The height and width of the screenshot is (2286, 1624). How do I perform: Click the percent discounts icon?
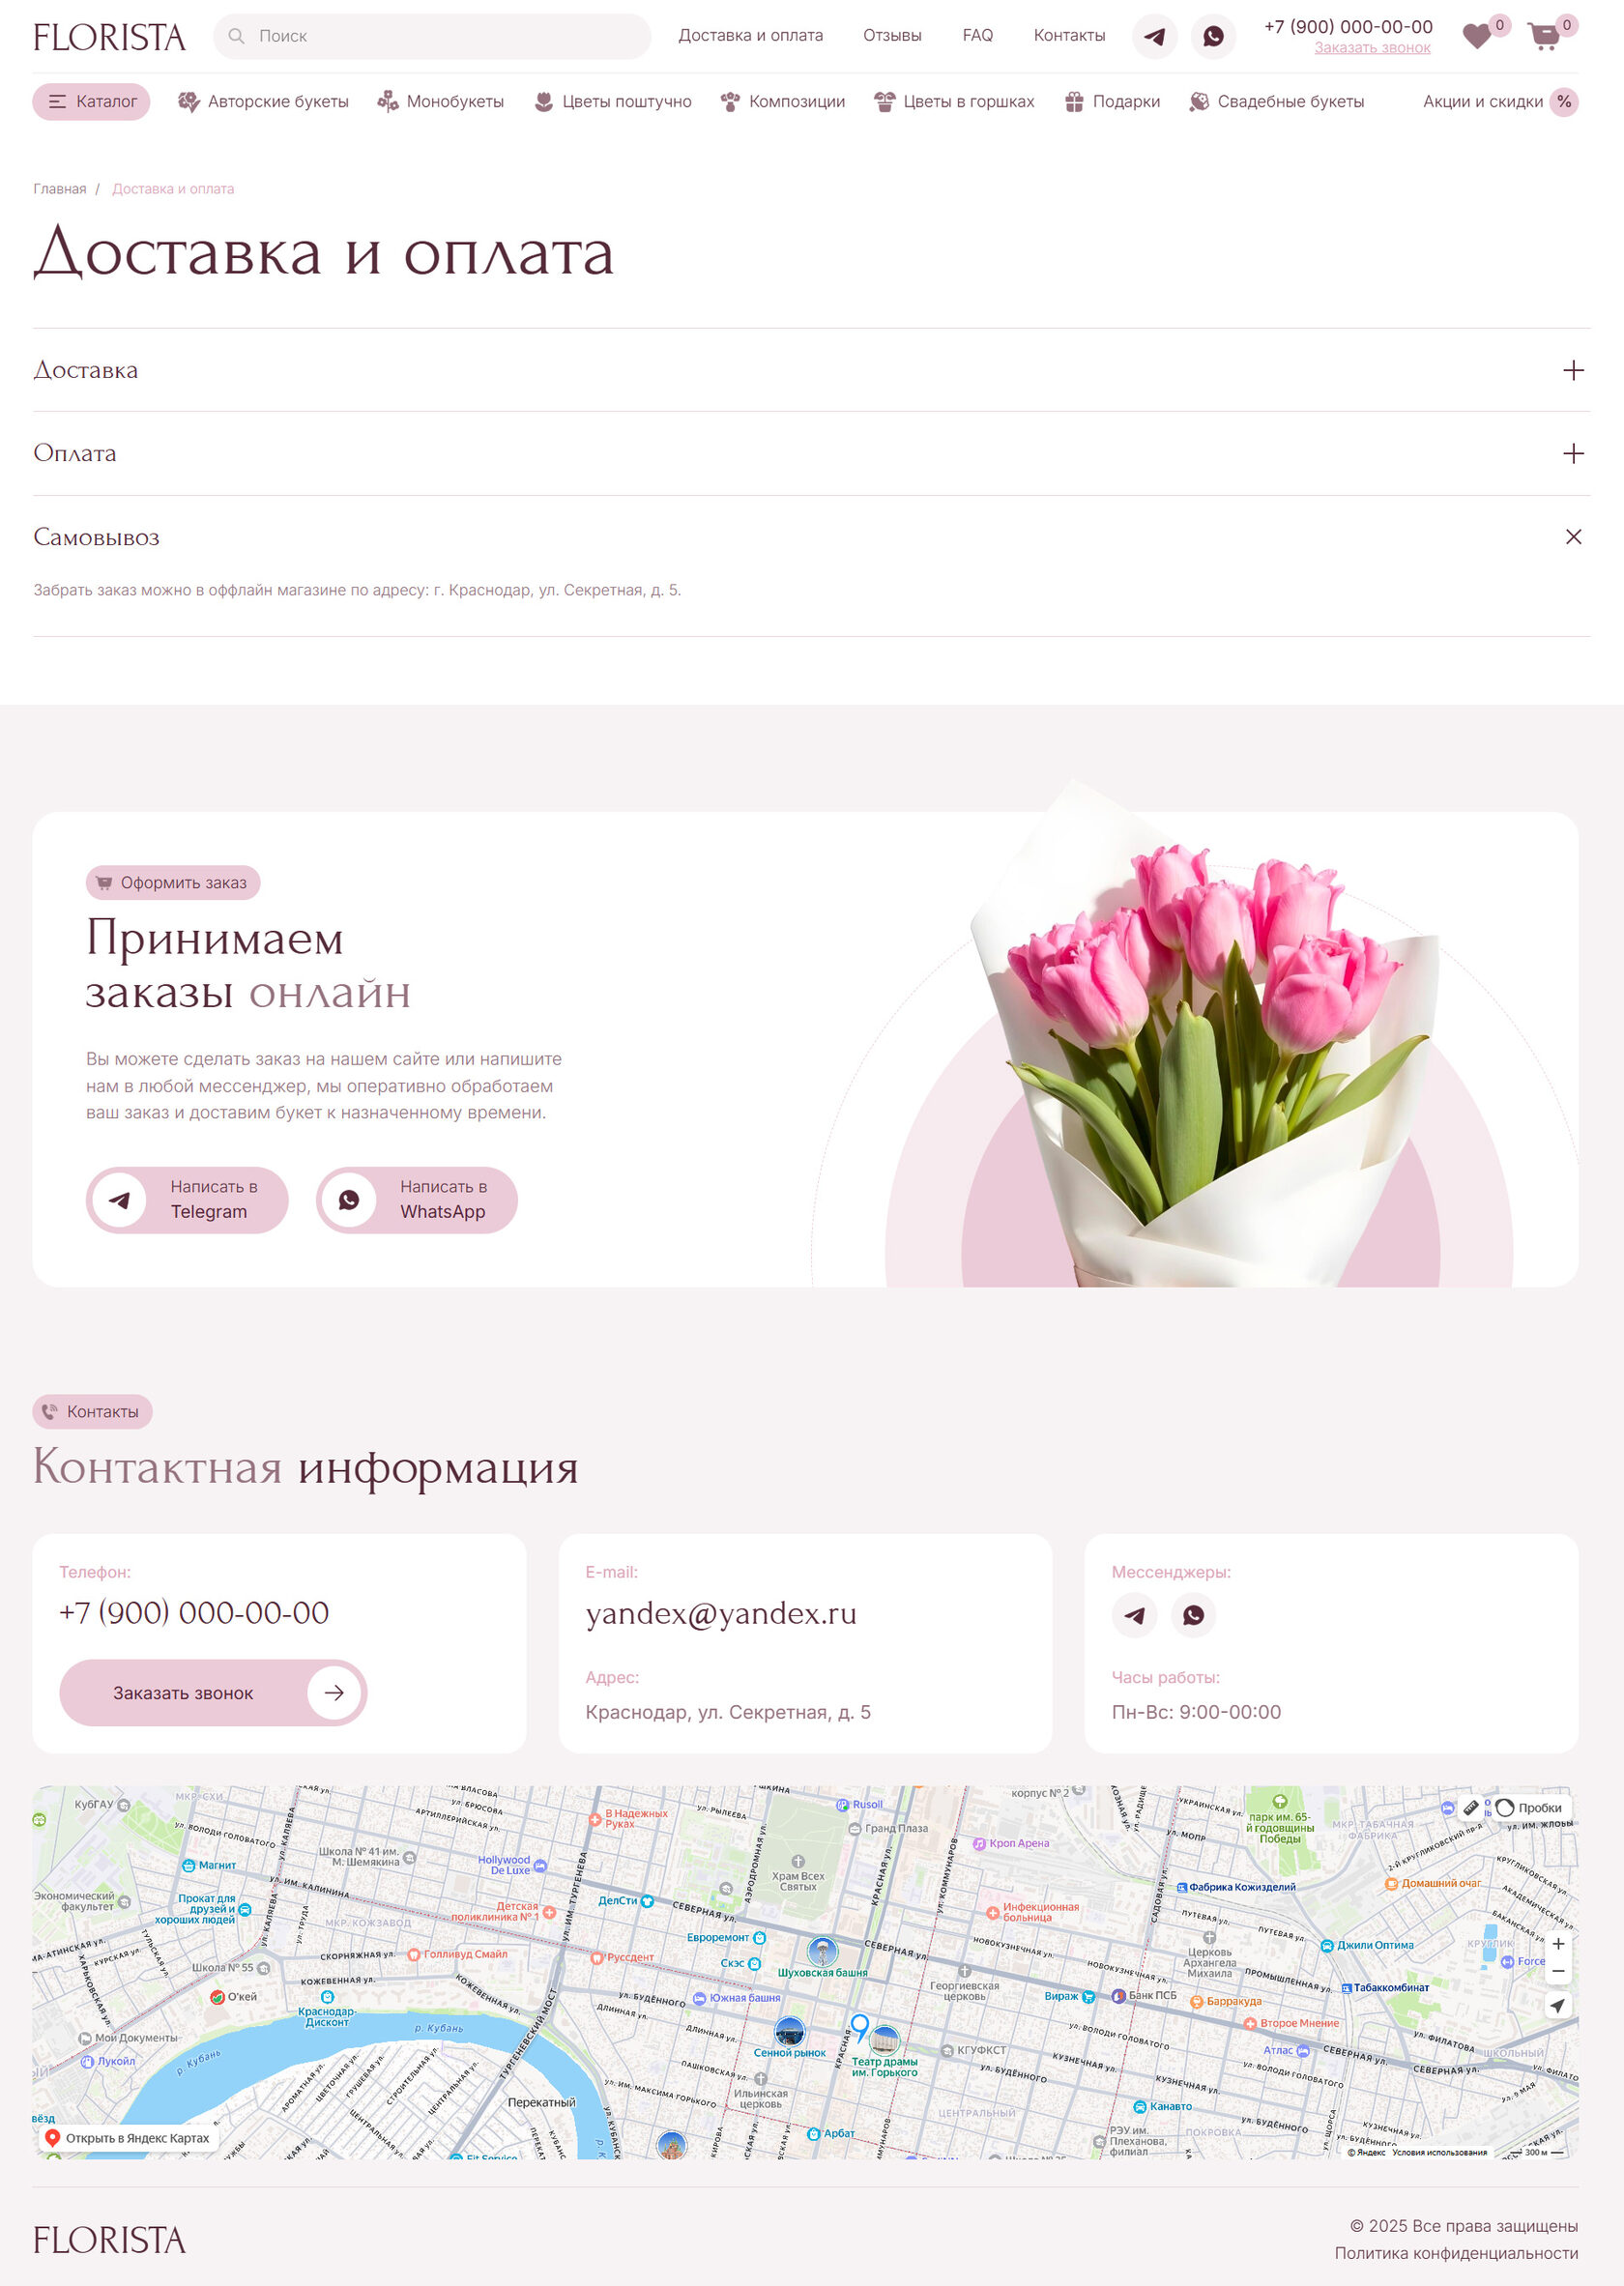(1564, 102)
